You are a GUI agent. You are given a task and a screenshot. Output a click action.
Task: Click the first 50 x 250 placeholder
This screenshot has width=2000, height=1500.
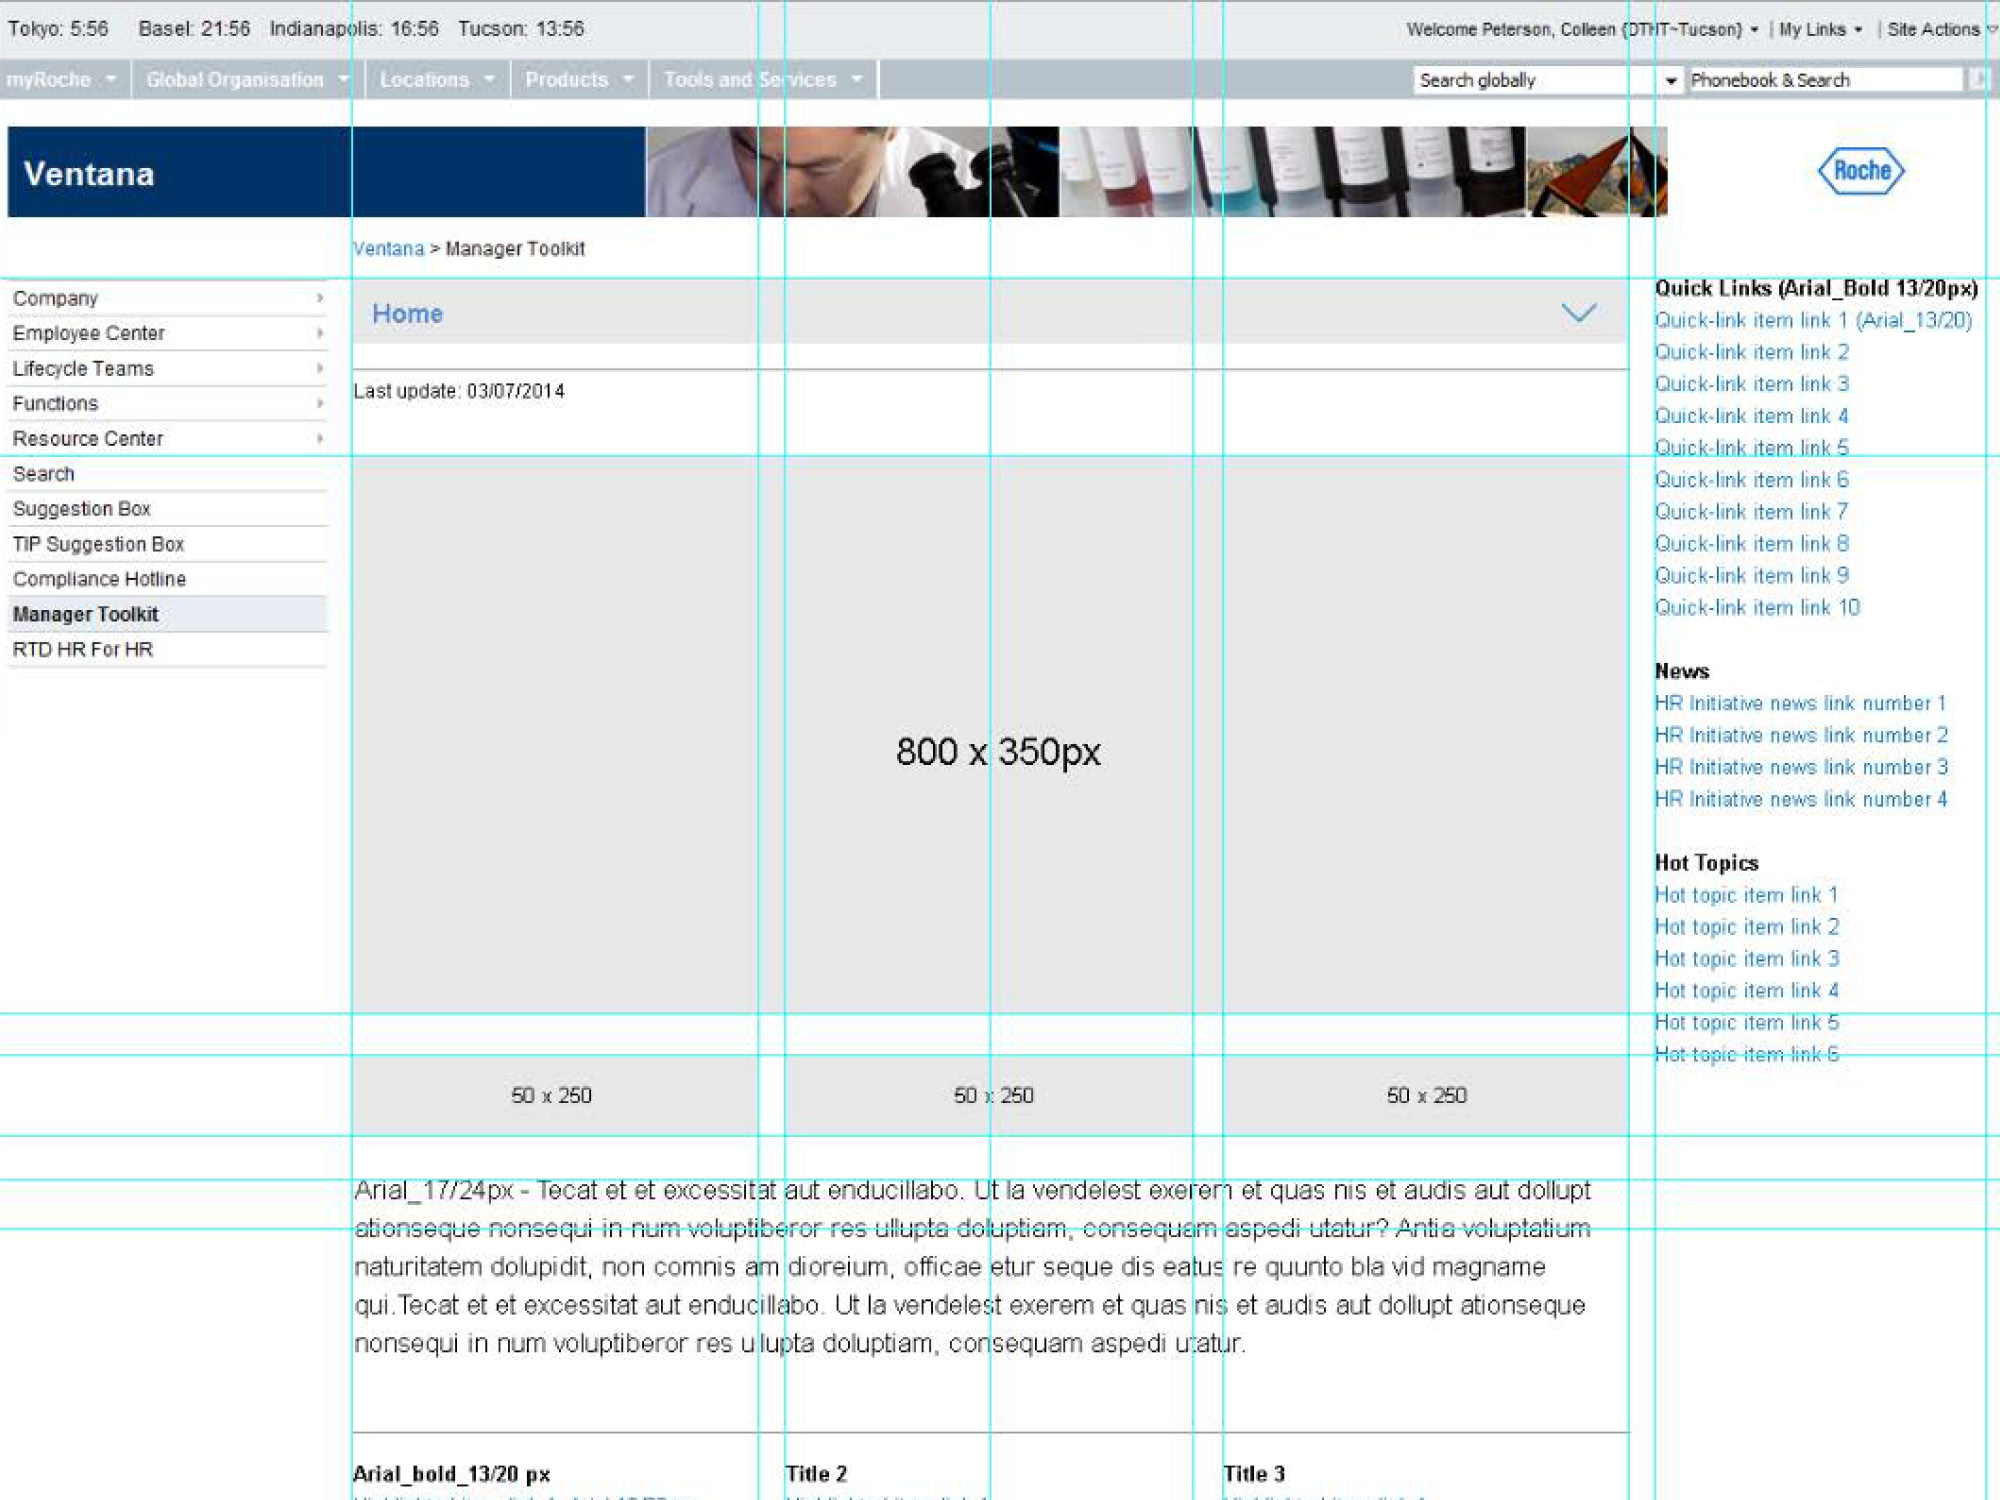[555, 1095]
